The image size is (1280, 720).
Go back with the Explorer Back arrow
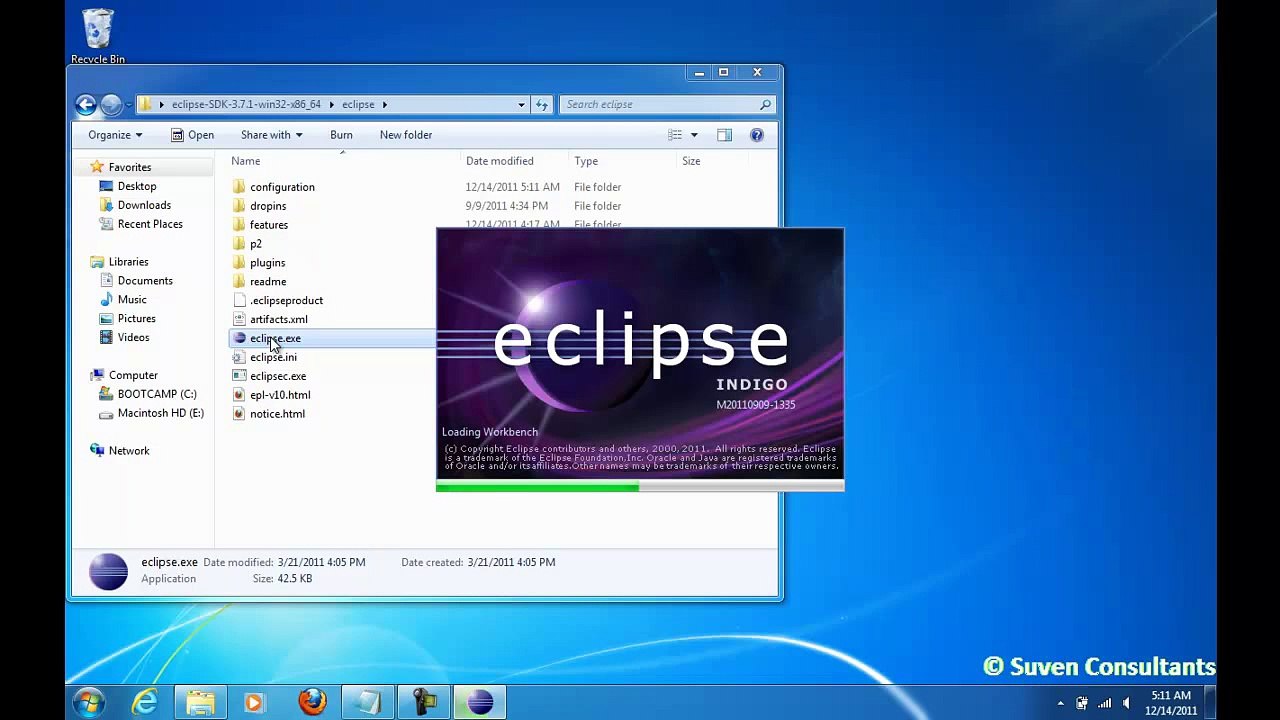[86, 104]
